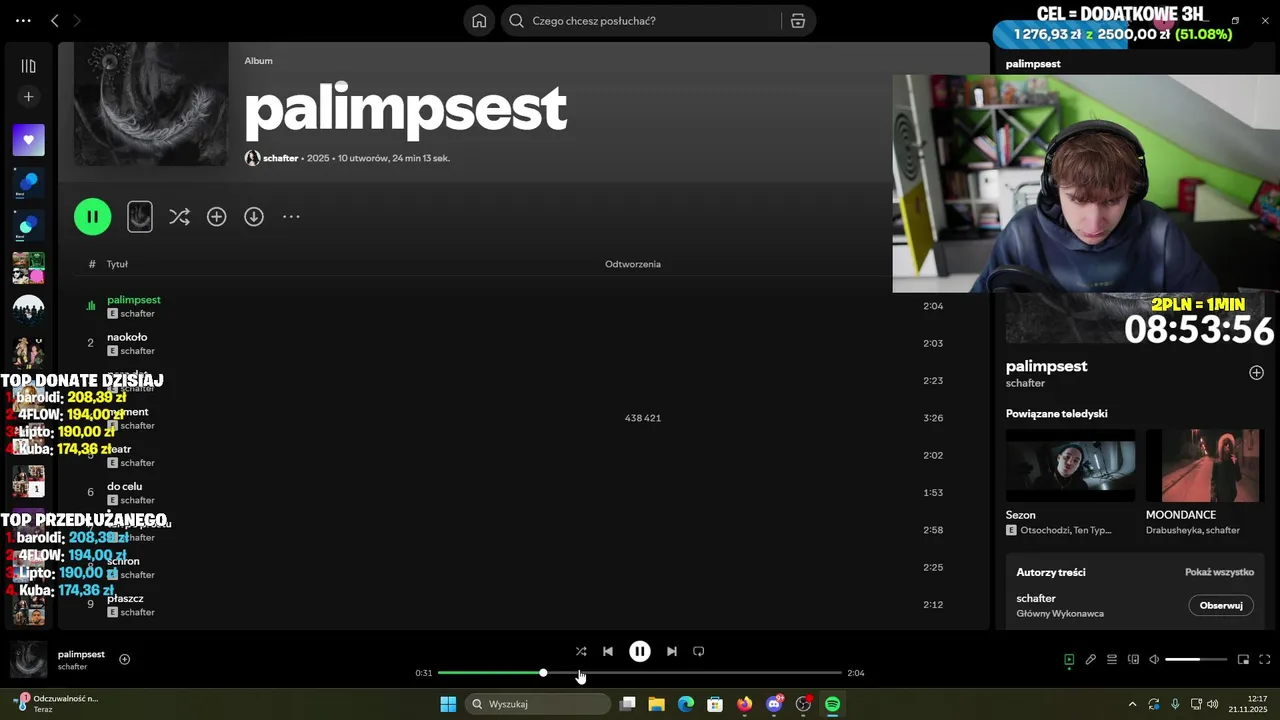
Task: Open schafter artist link in album header
Action: tap(280, 158)
